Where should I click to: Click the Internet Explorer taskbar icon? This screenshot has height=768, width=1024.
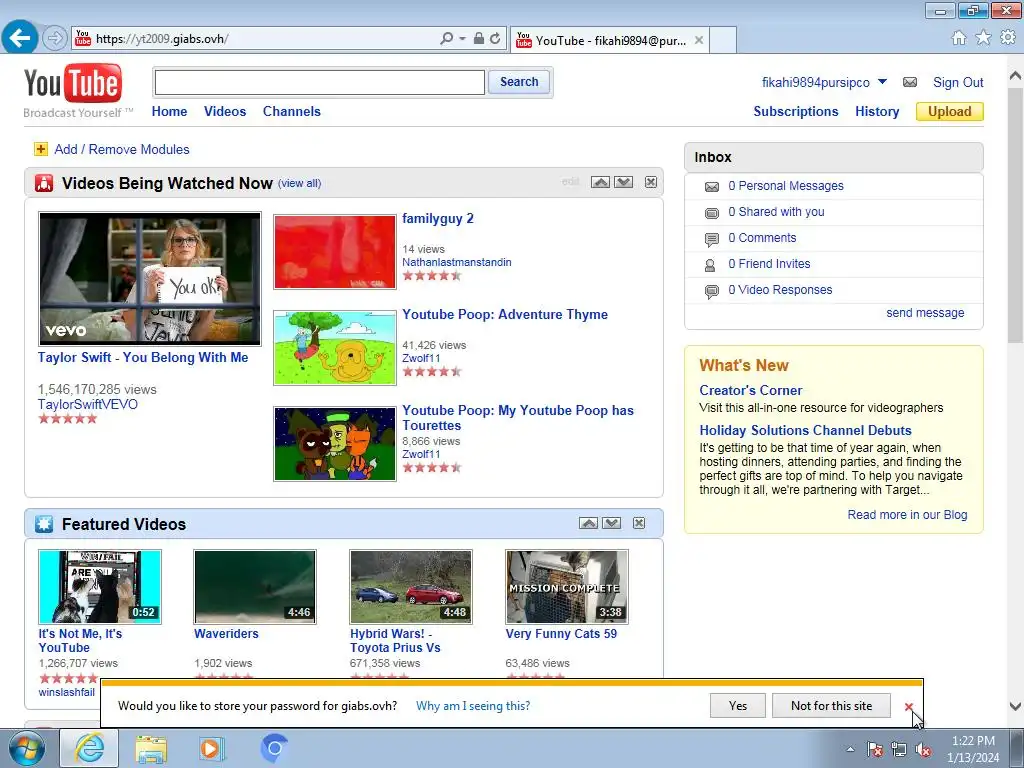point(89,748)
